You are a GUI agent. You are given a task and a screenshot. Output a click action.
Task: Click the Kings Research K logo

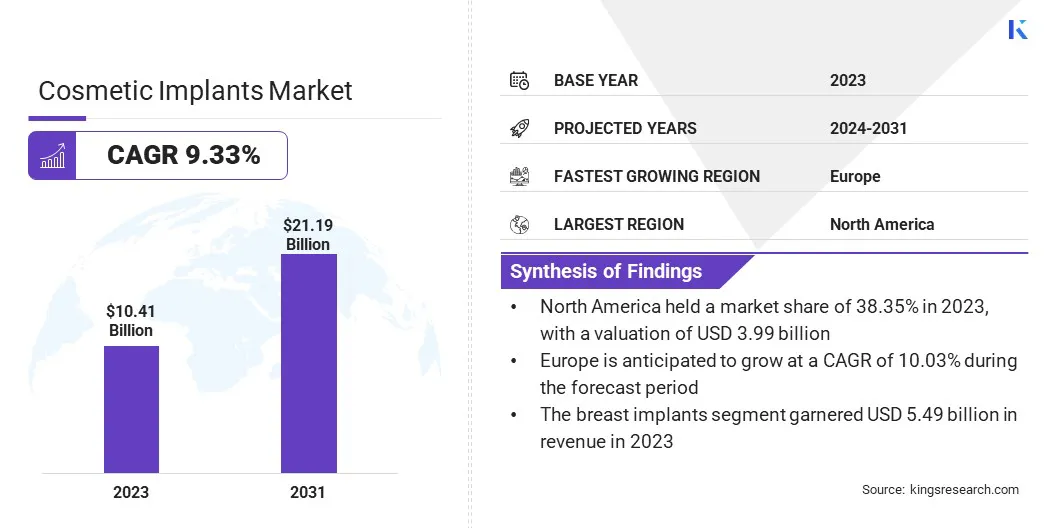tap(1017, 30)
